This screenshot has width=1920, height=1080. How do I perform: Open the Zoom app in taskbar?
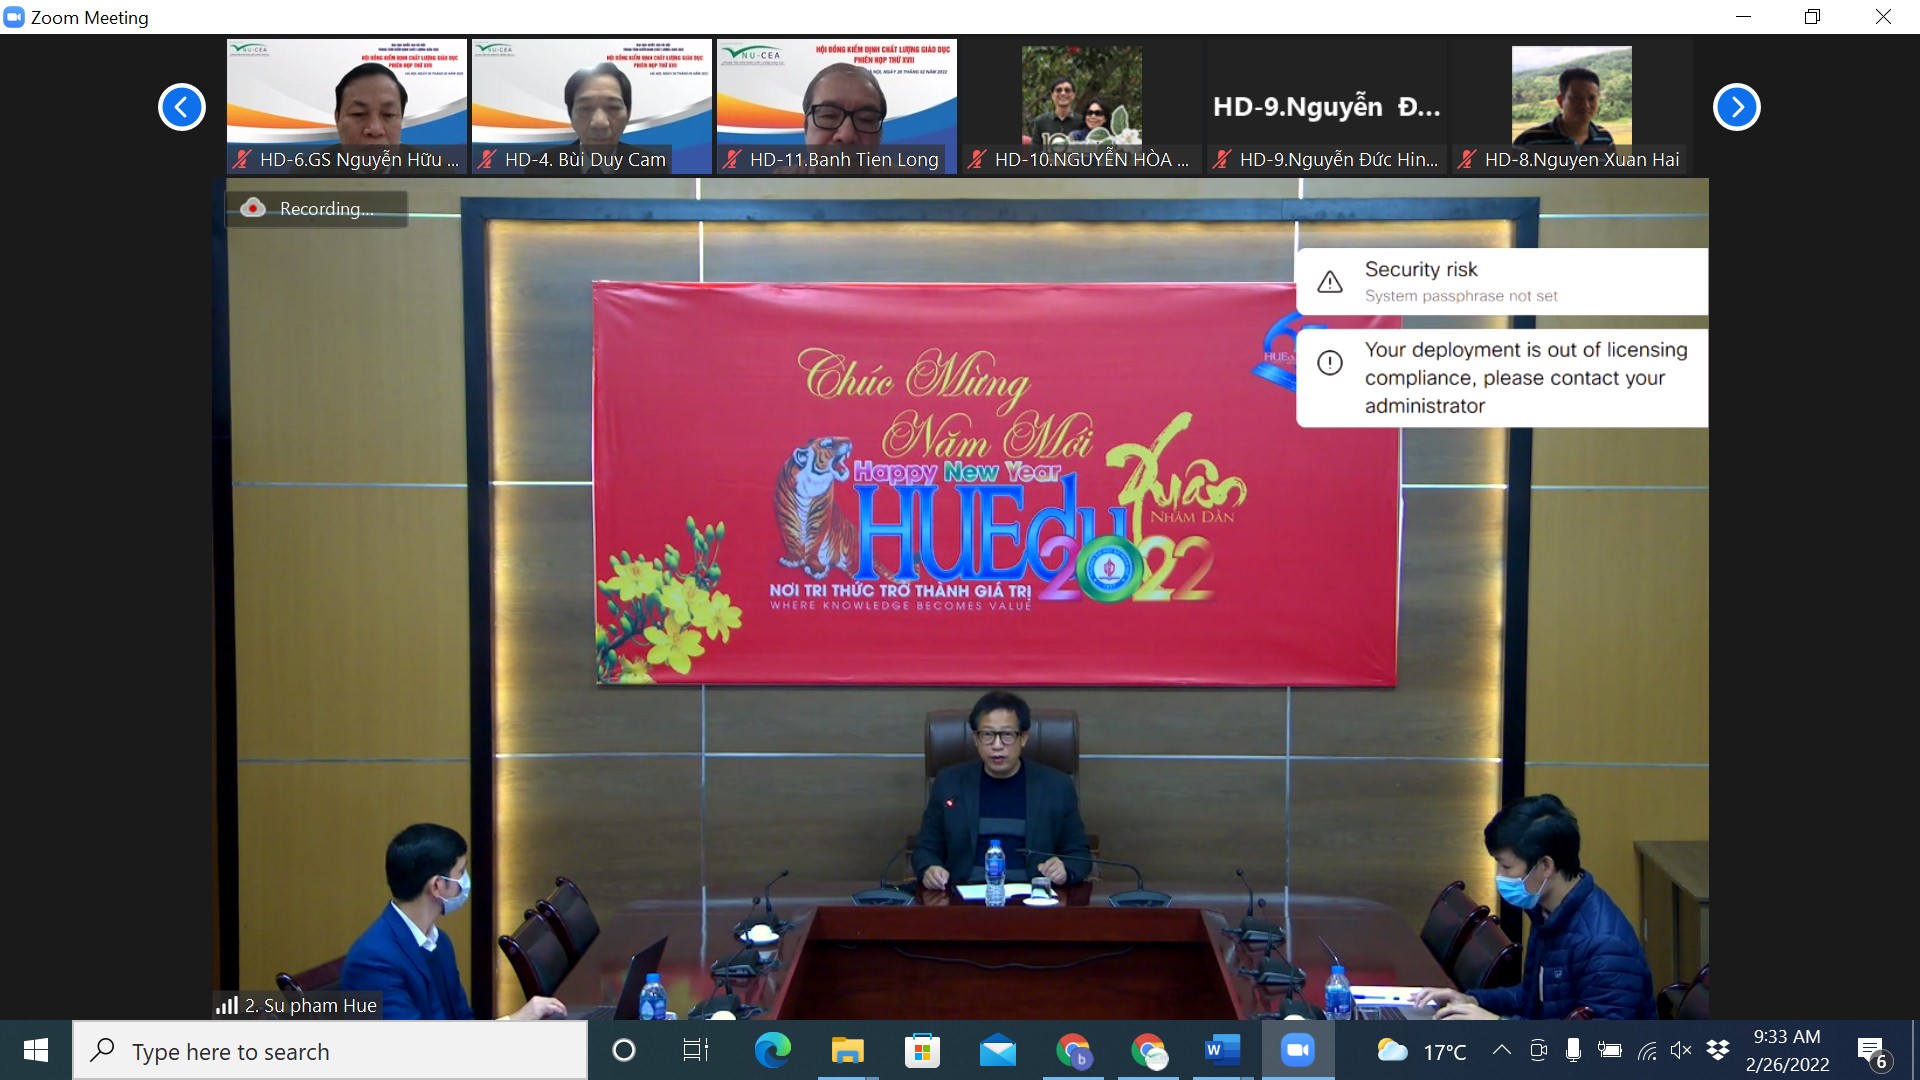[x=1297, y=1050]
